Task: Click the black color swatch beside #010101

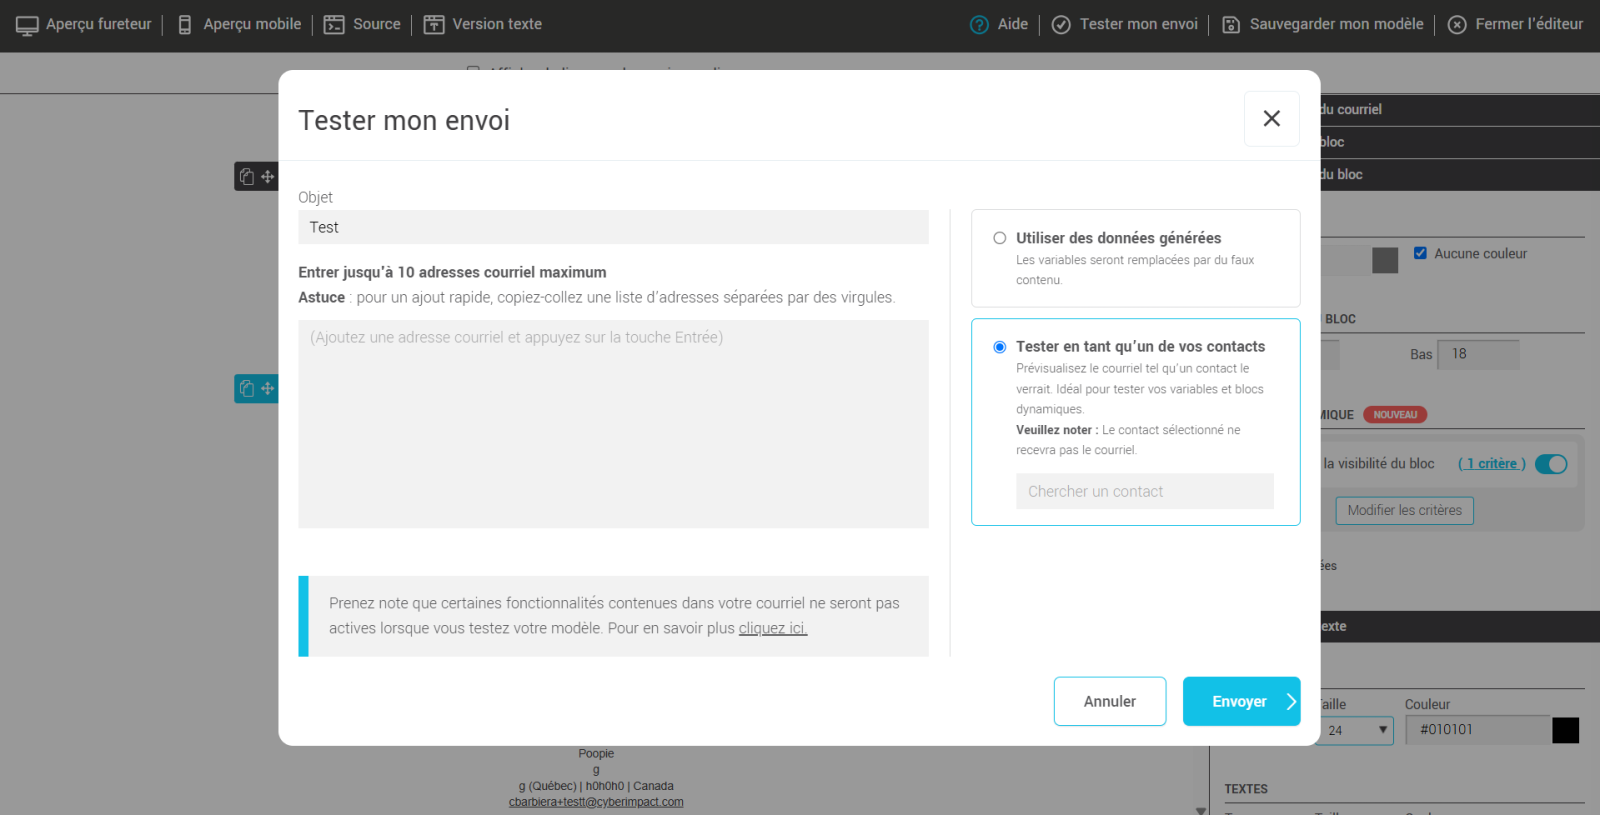Action: 1565,730
